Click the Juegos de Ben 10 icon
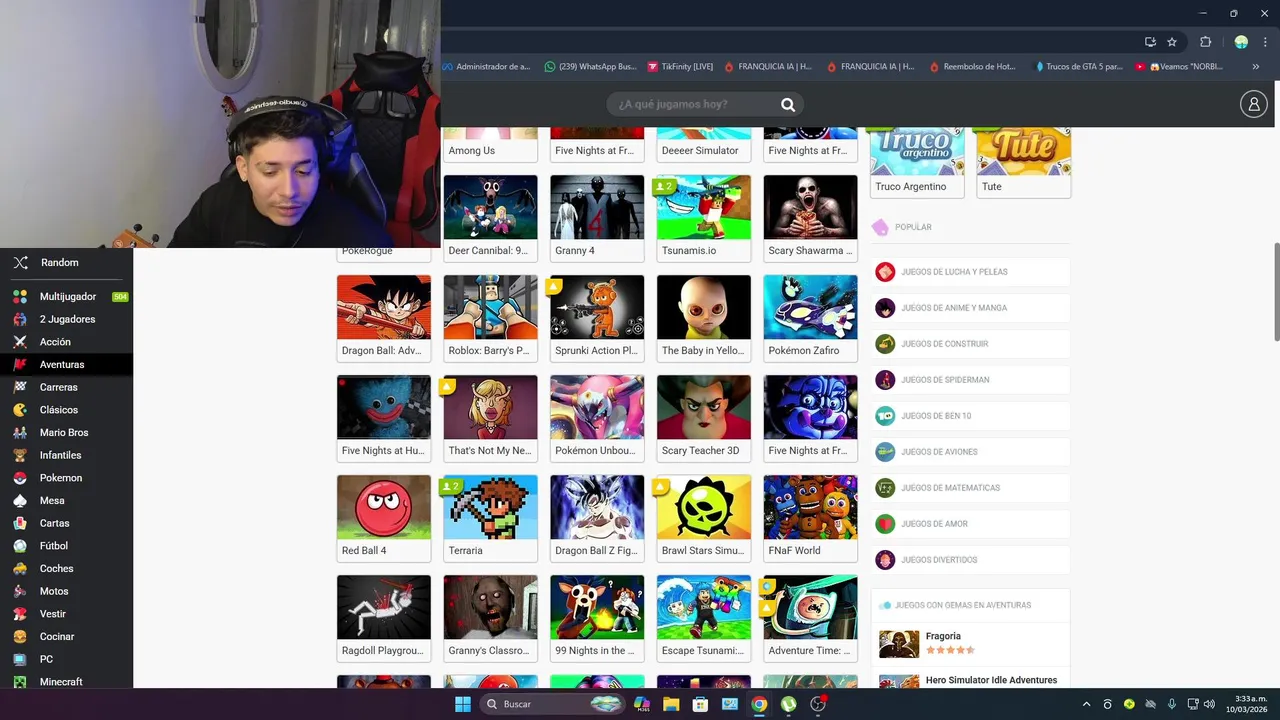Viewport: 1280px width, 720px height. pos(885,416)
